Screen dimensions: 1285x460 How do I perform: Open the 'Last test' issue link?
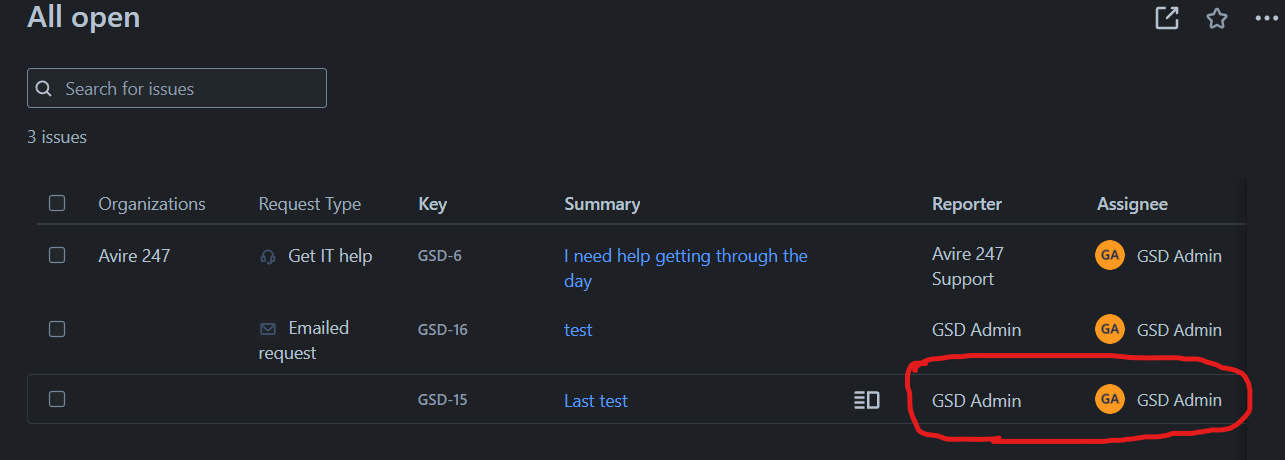tap(596, 401)
